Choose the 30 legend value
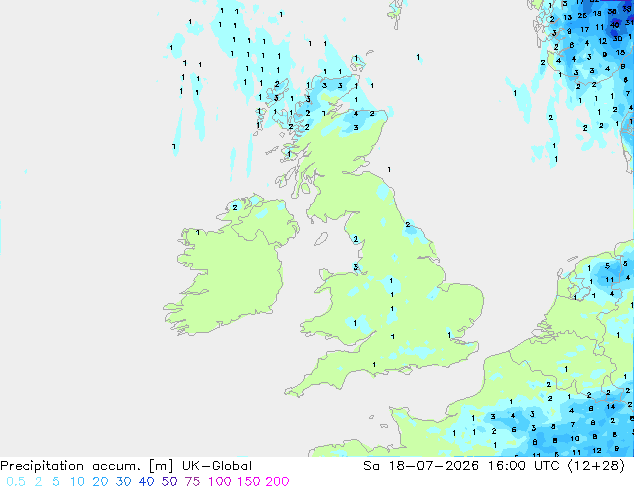 click(123, 482)
